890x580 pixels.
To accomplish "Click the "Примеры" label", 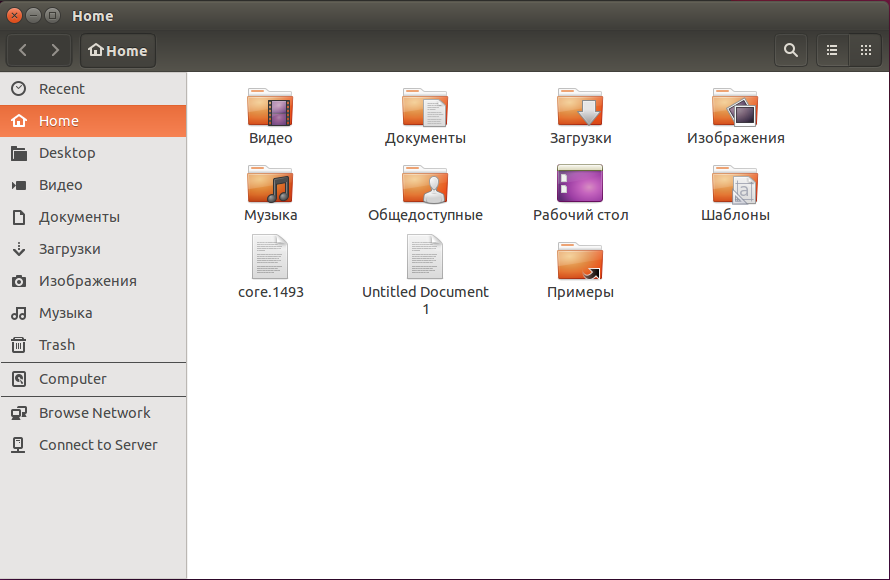I will pyautogui.click(x=580, y=292).
